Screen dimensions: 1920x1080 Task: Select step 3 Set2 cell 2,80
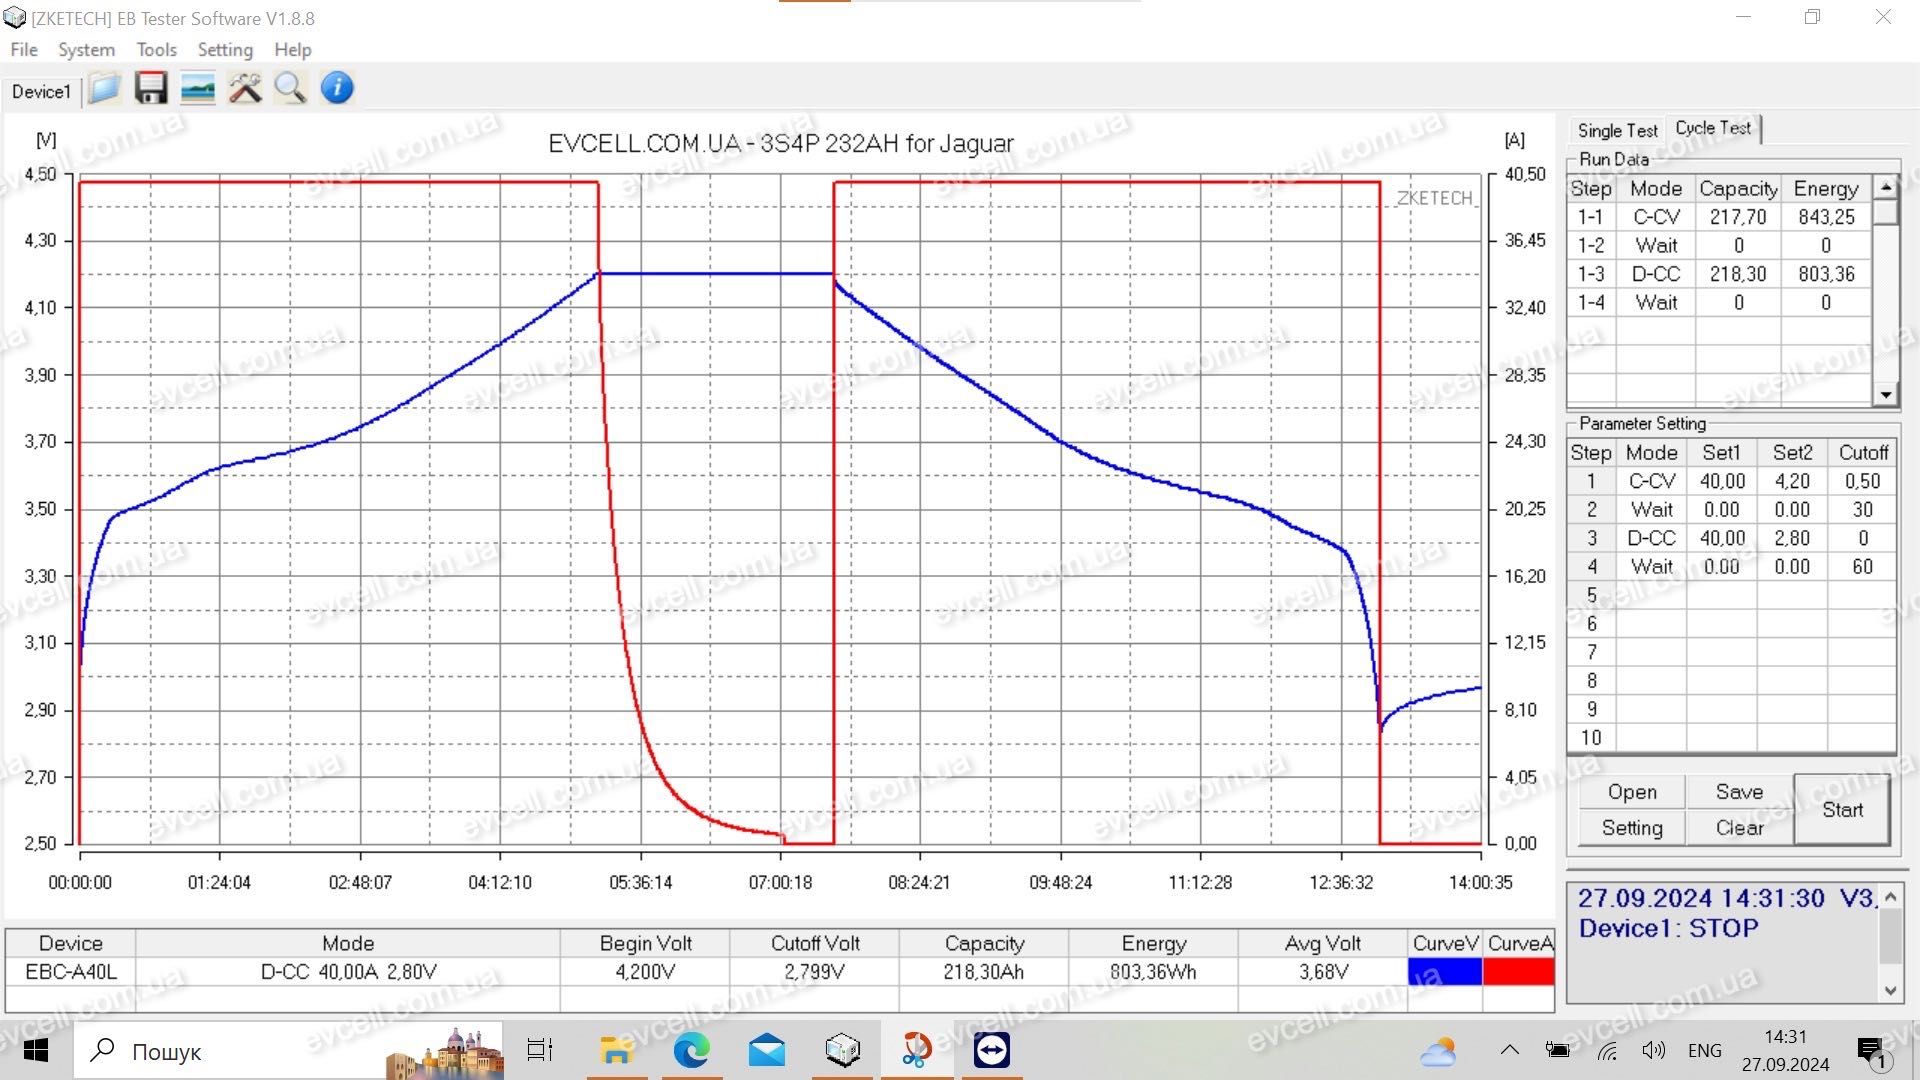[1792, 538]
